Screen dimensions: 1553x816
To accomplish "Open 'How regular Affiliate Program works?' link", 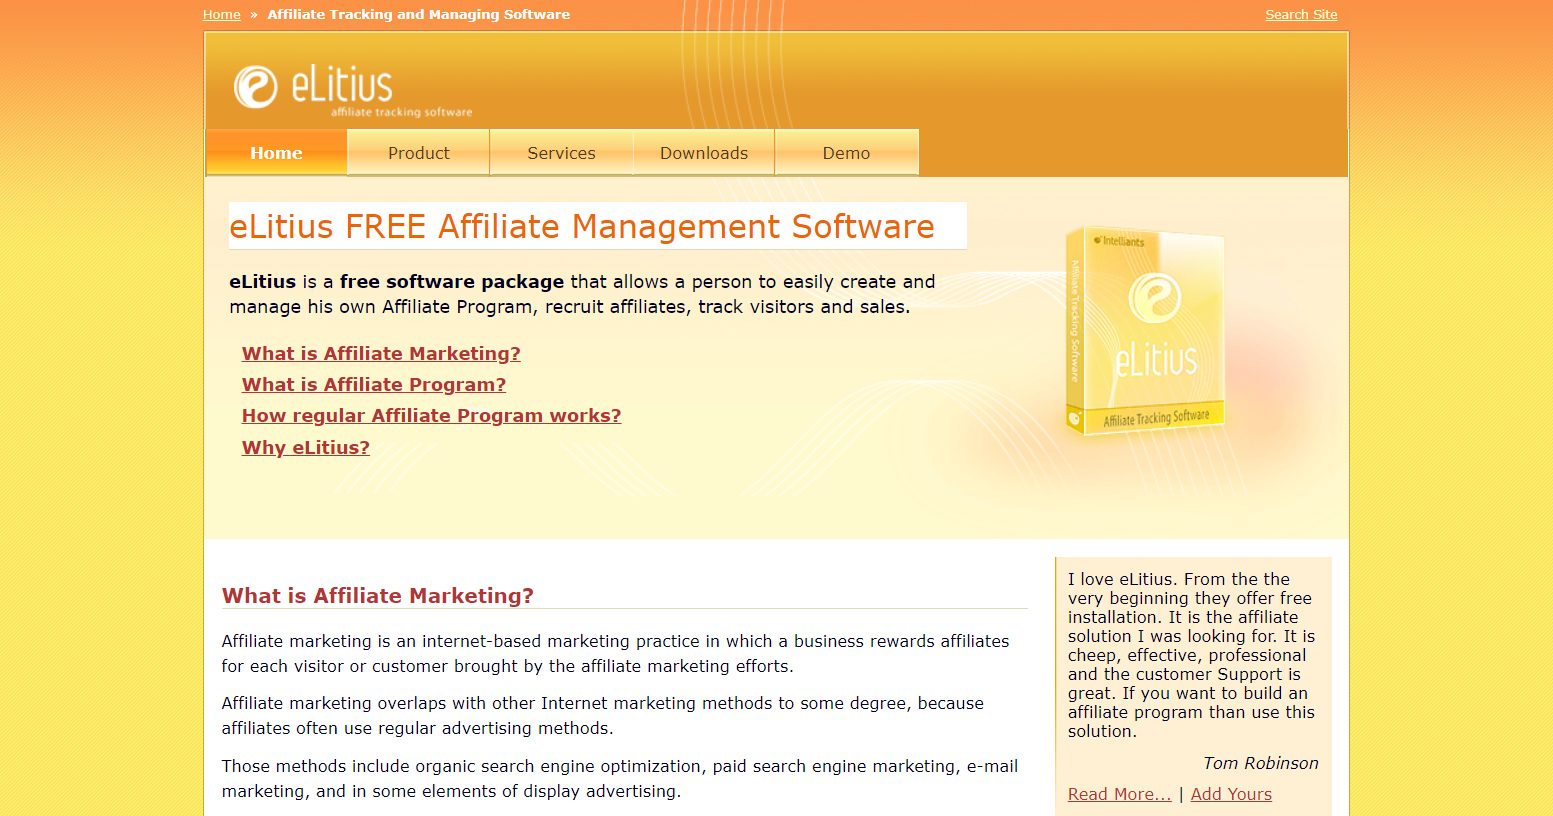I will coord(431,415).
